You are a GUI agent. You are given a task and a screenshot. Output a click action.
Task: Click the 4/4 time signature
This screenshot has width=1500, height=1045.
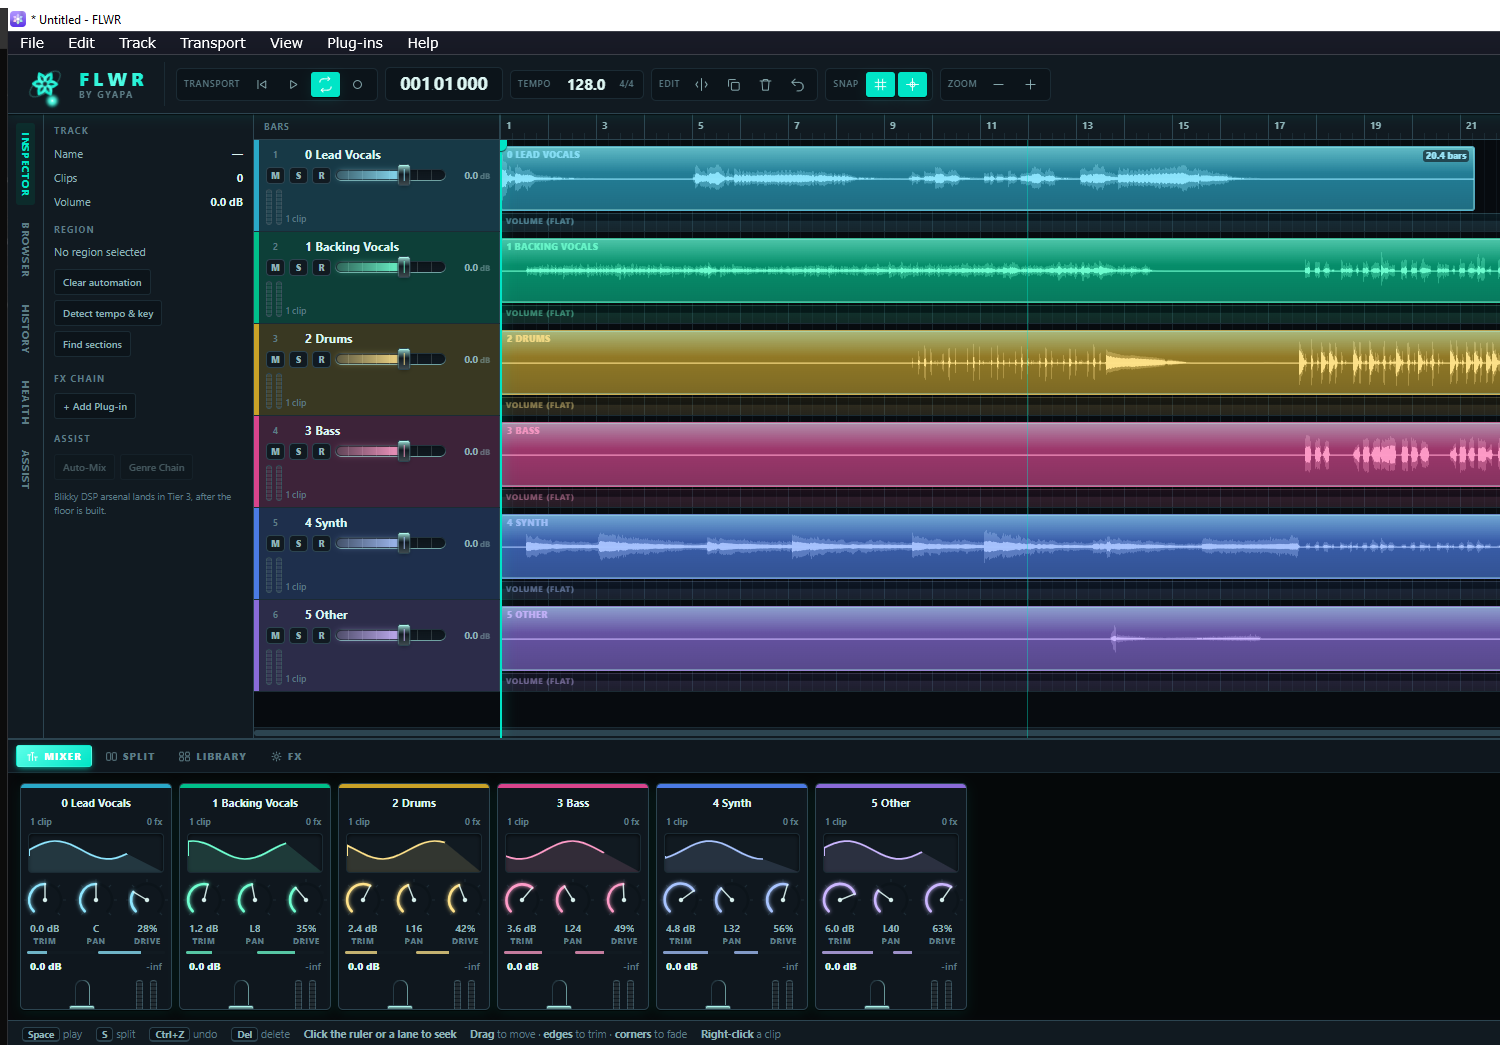(626, 85)
